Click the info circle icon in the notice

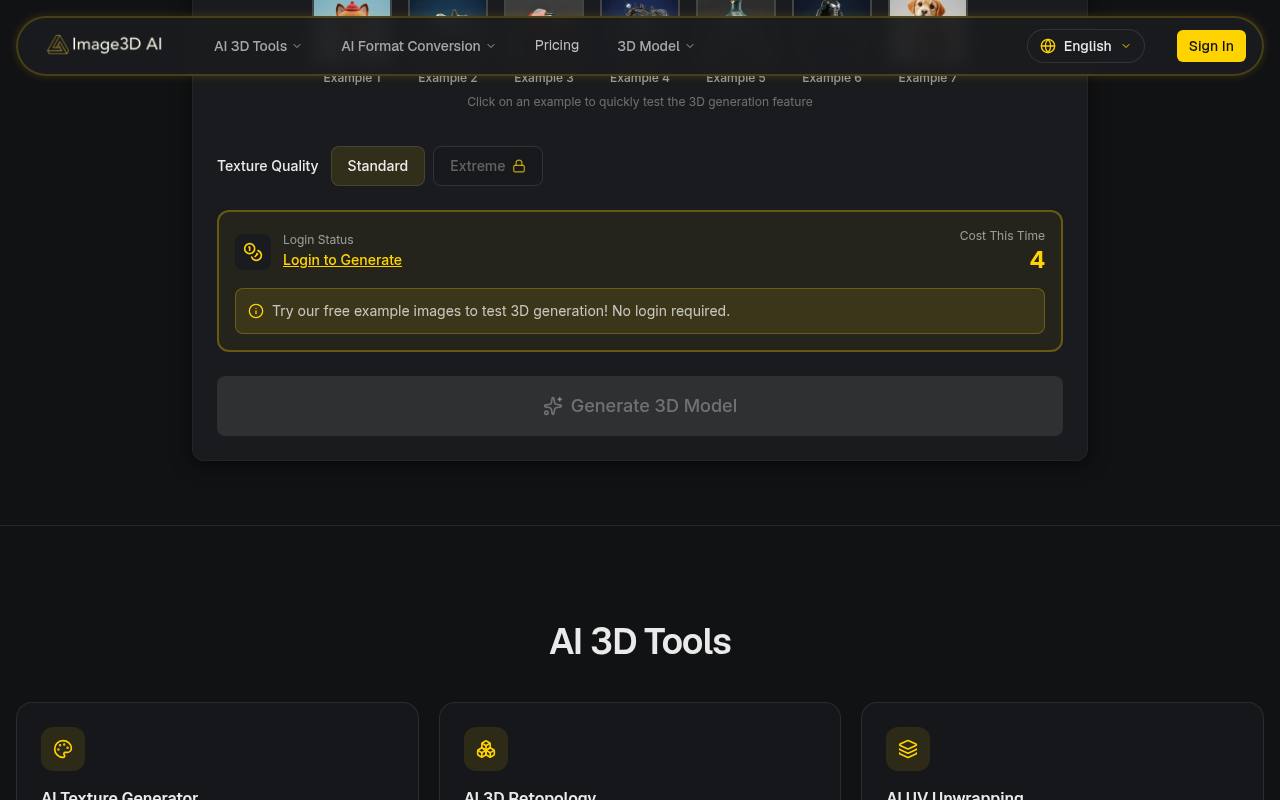click(x=256, y=311)
